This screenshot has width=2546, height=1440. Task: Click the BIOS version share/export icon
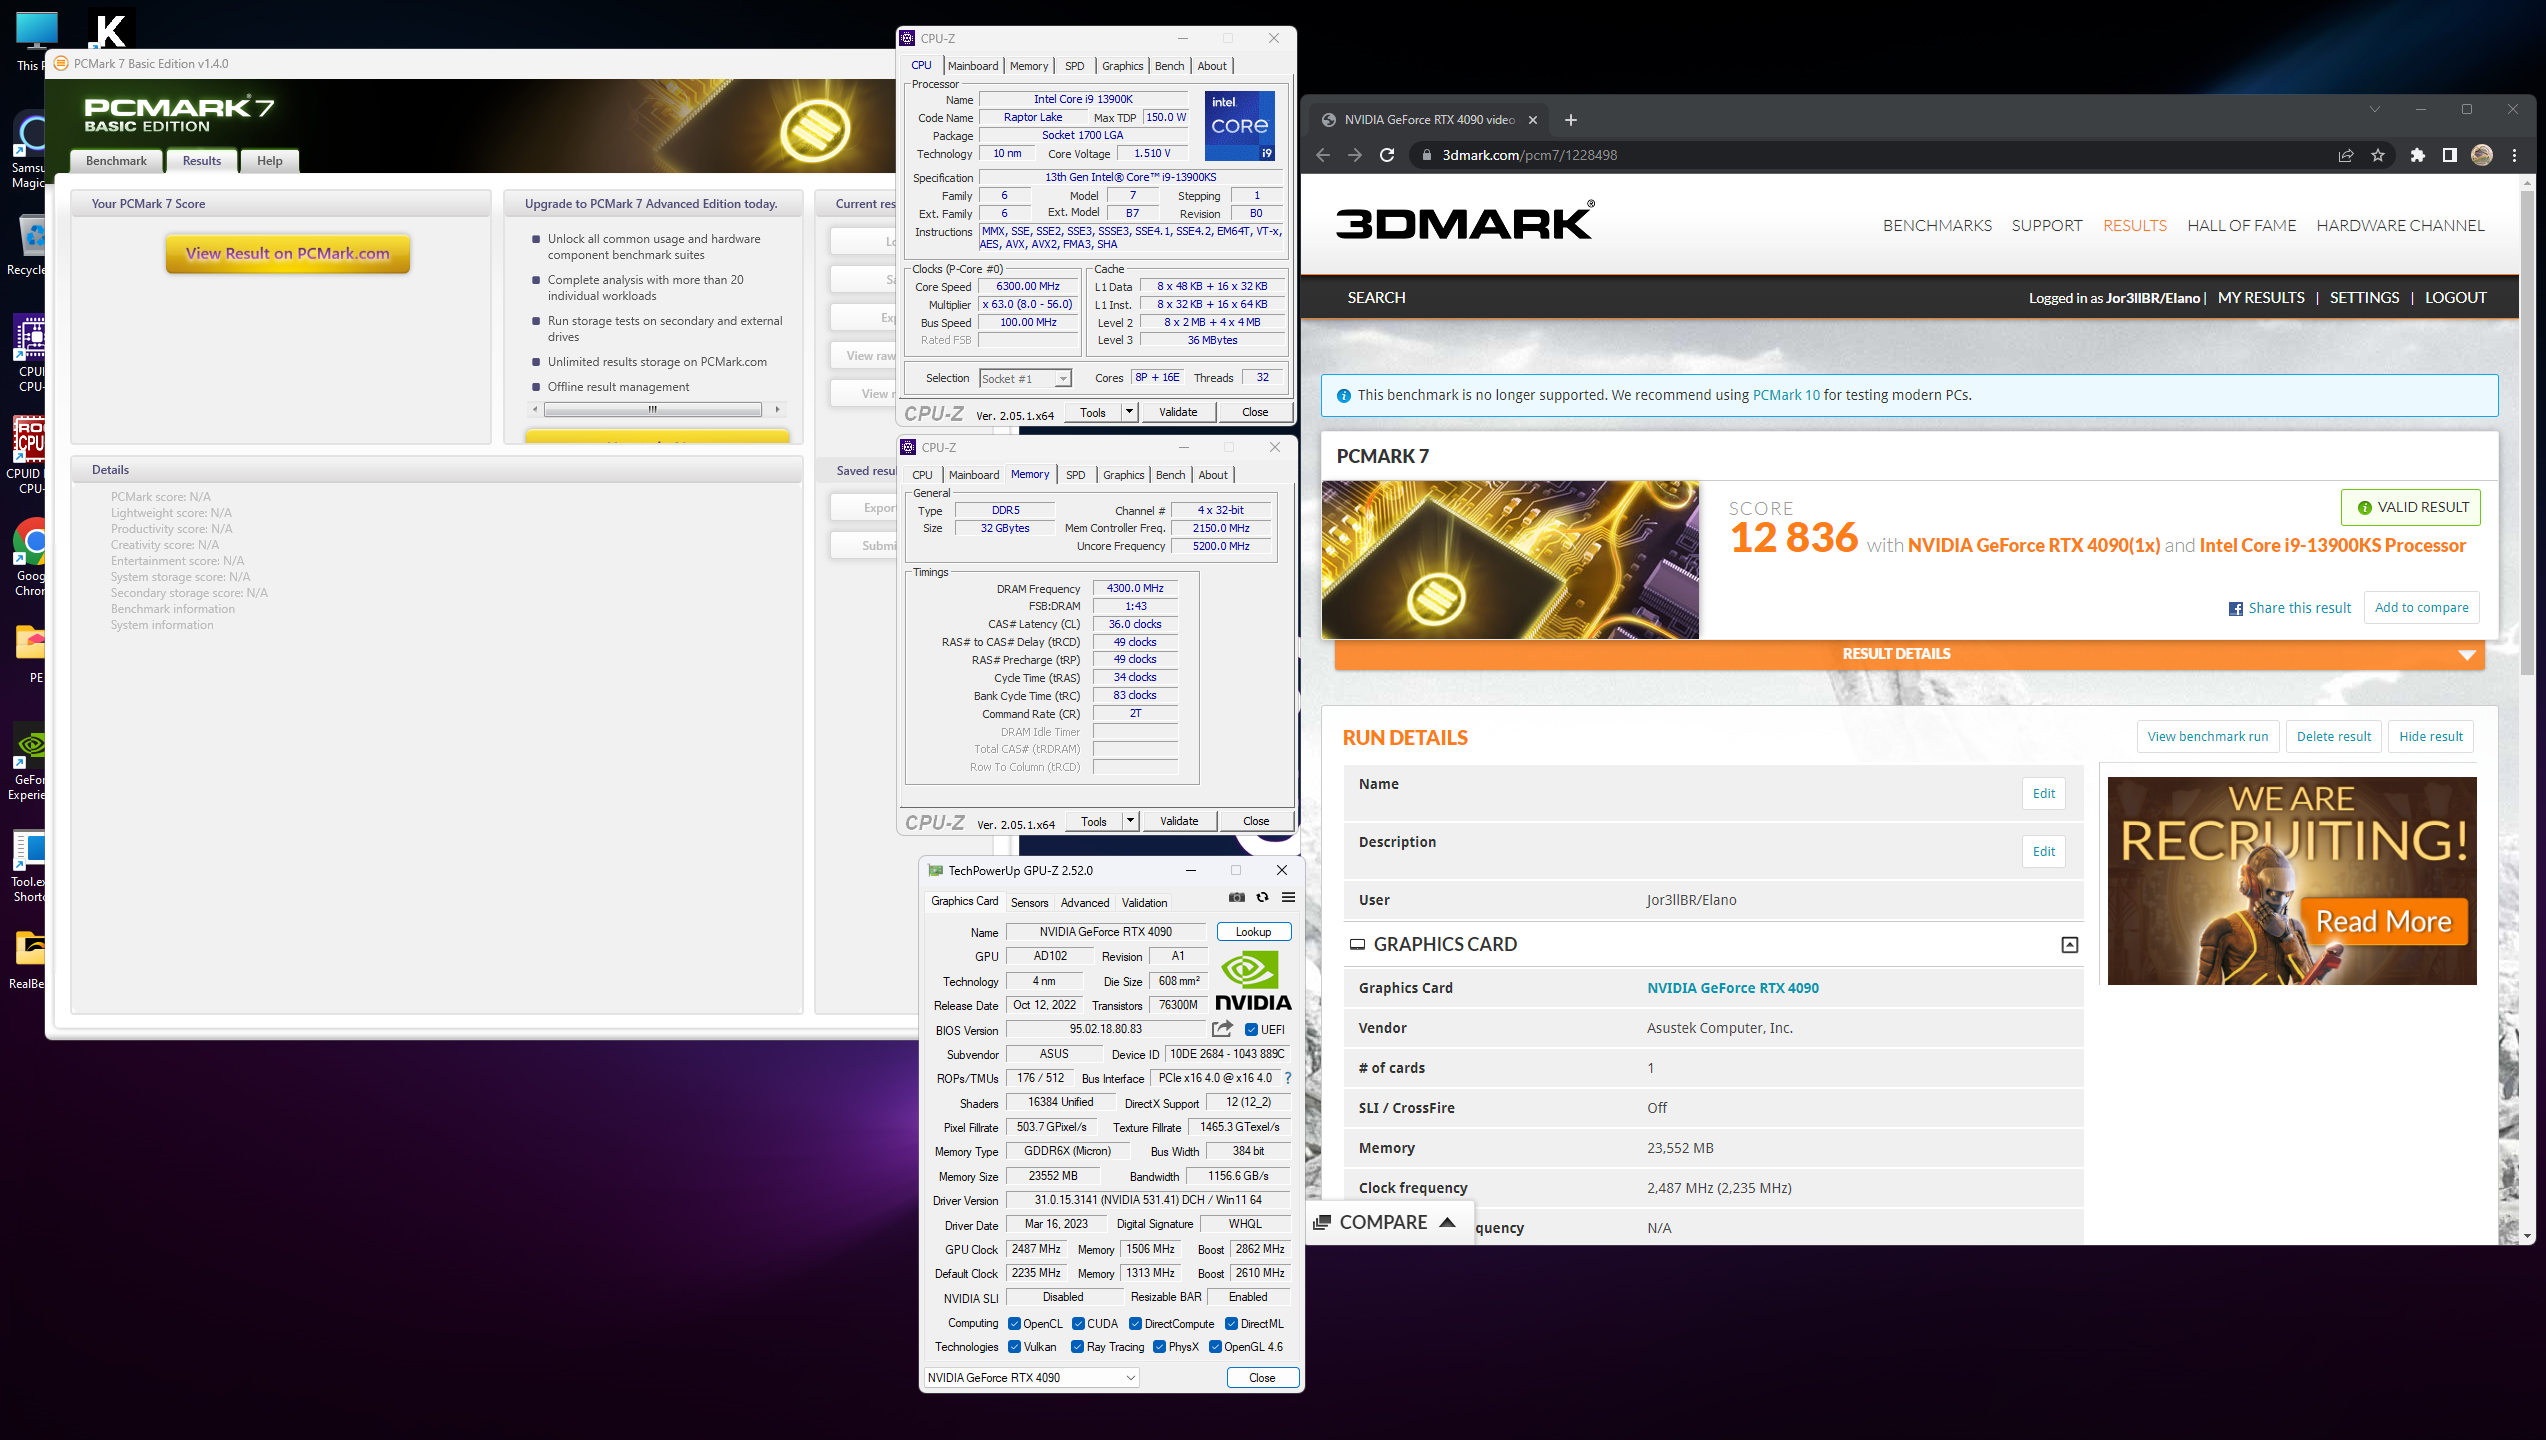click(x=1222, y=1029)
